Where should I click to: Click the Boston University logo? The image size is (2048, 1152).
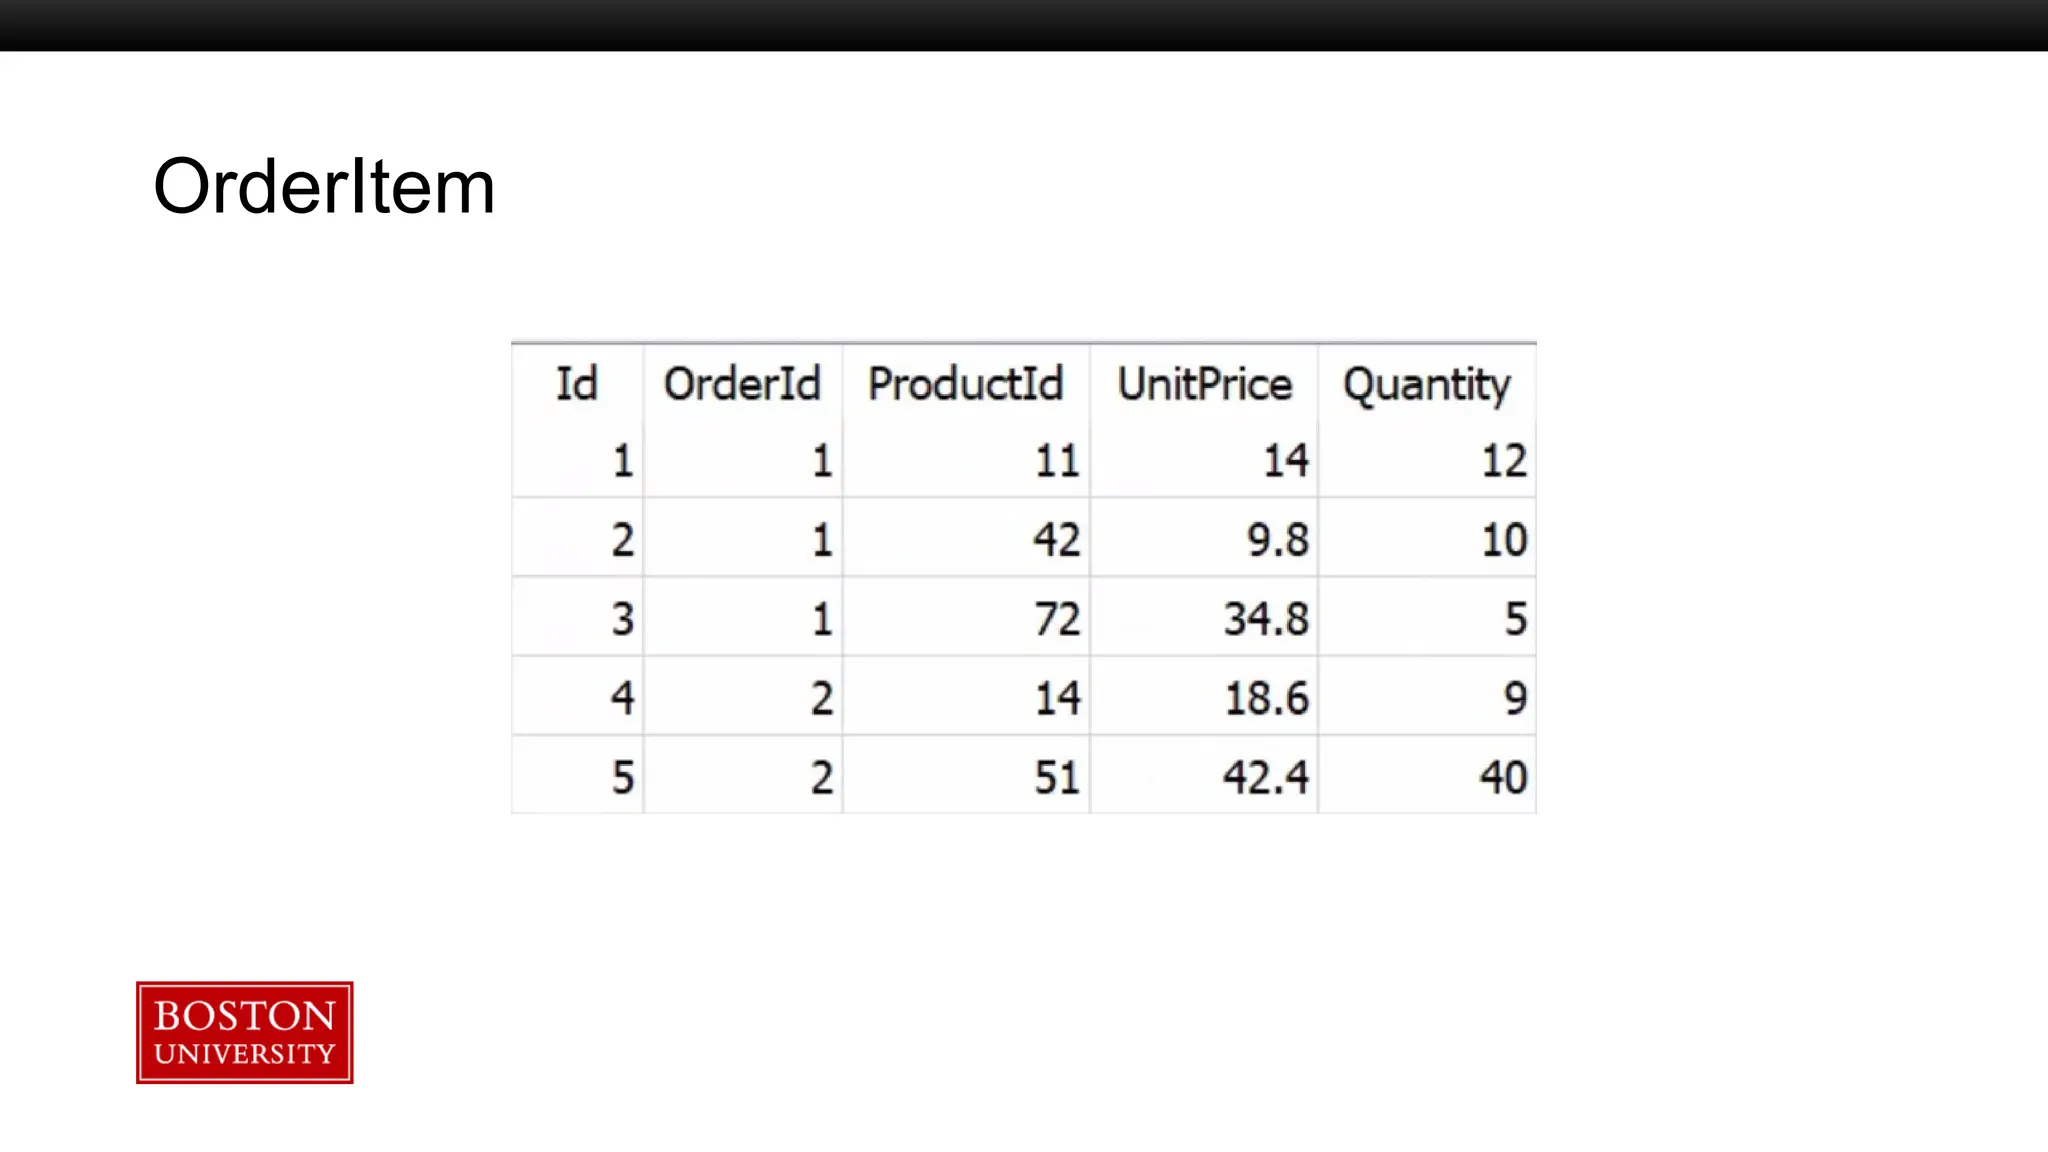(244, 1032)
